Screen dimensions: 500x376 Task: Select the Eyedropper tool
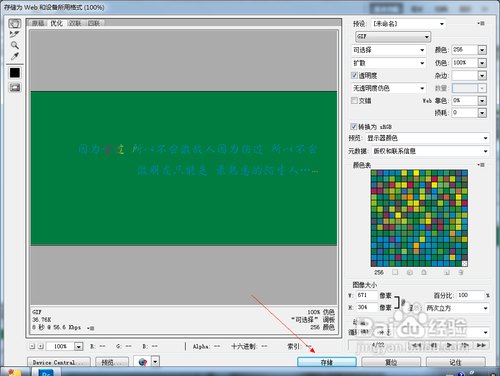[14, 56]
